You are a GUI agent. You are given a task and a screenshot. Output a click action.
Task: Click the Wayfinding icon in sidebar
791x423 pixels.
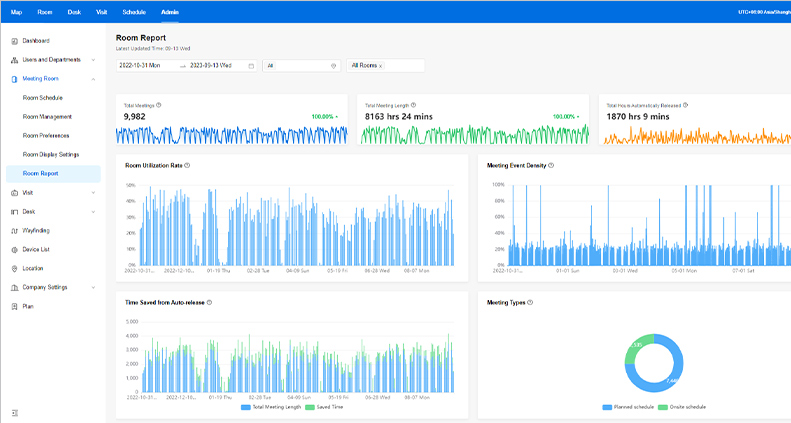coord(13,230)
